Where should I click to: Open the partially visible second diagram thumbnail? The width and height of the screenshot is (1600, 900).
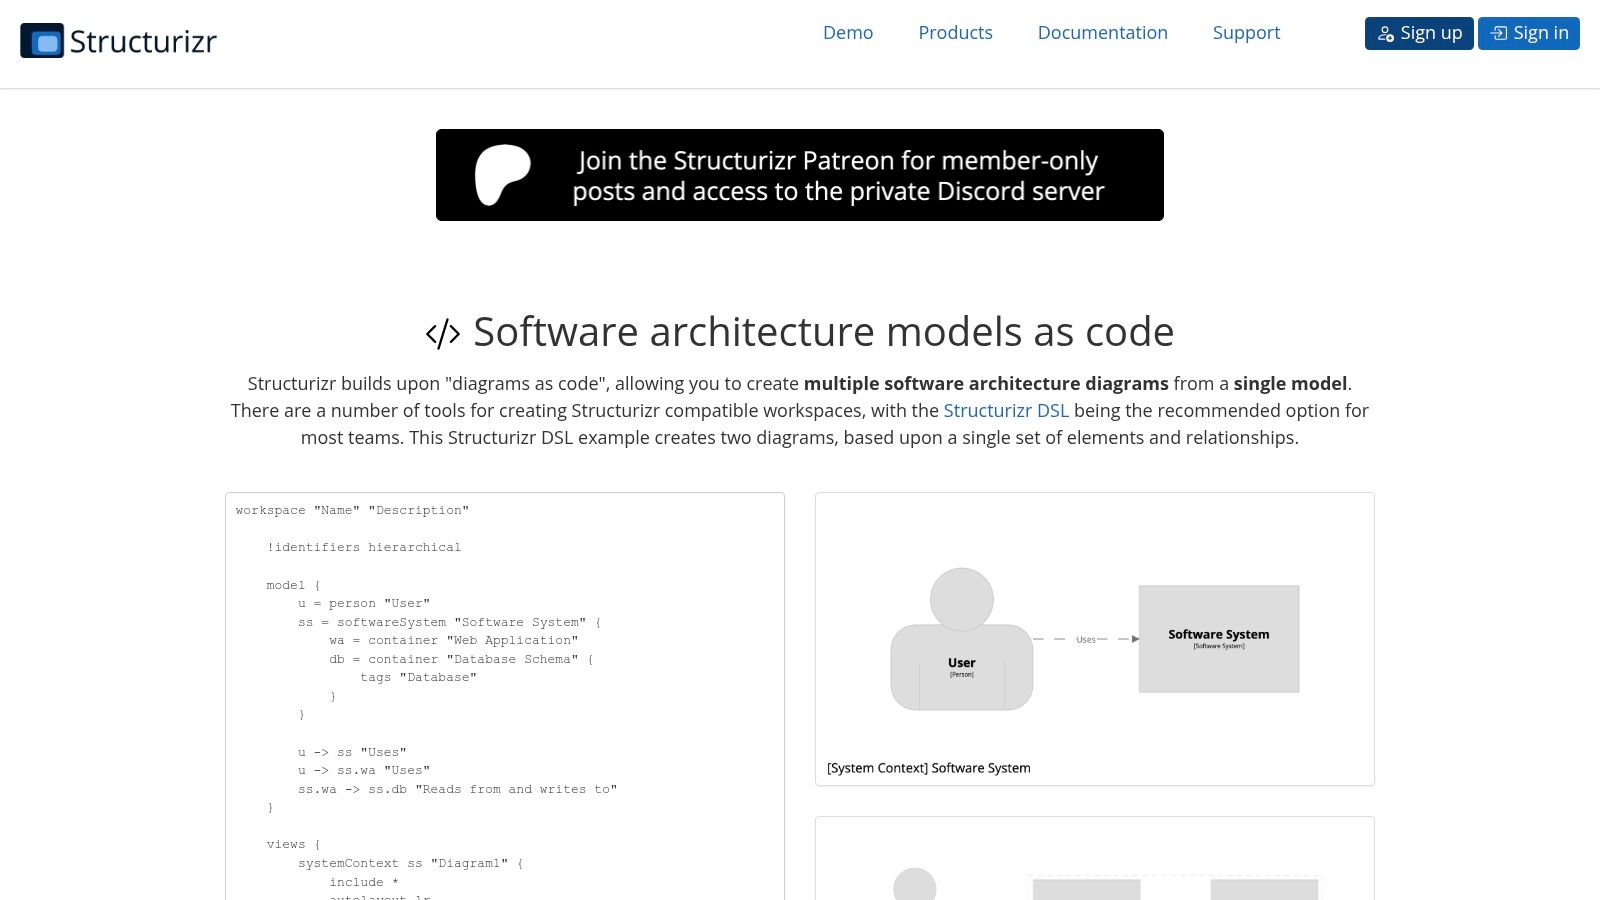[x=1095, y=858]
